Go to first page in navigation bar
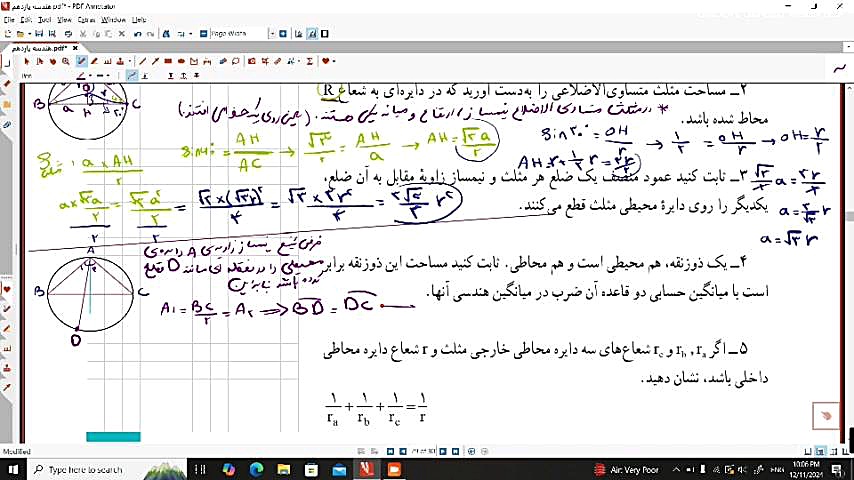 [x=390, y=451]
